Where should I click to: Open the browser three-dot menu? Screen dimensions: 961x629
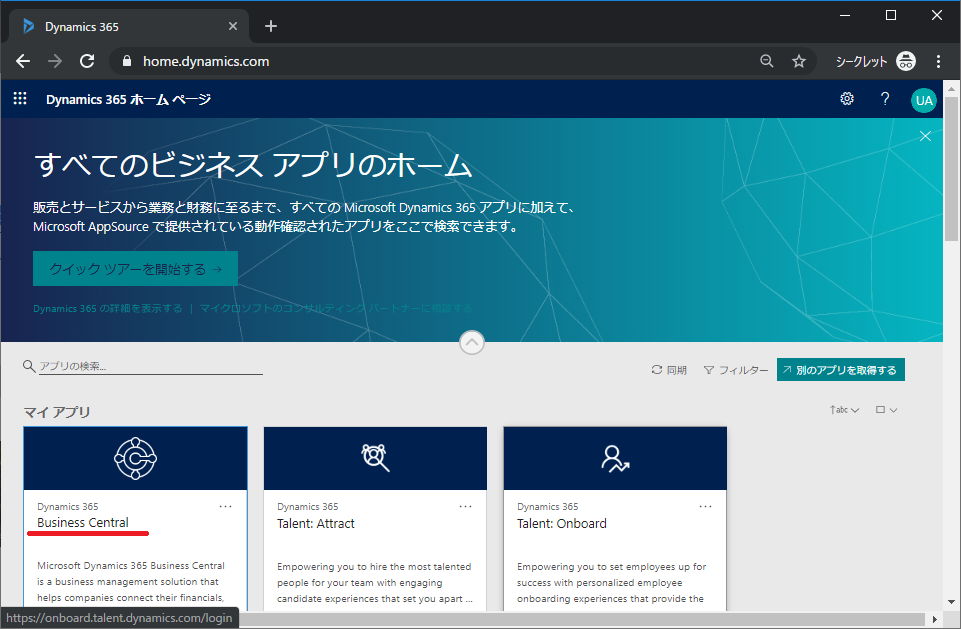coord(938,61)
